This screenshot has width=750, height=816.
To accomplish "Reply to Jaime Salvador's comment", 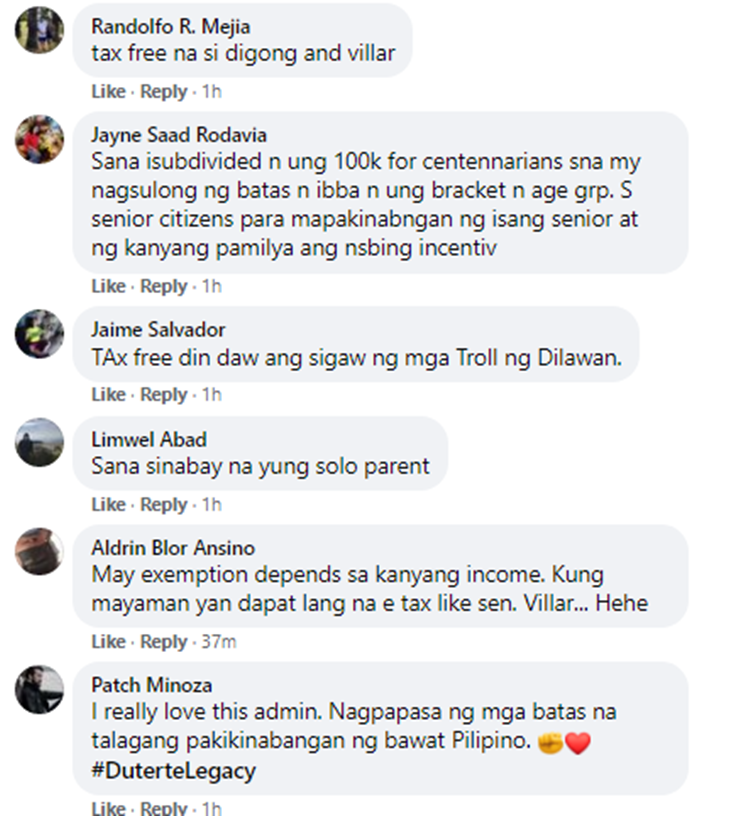I will [163, 394].
